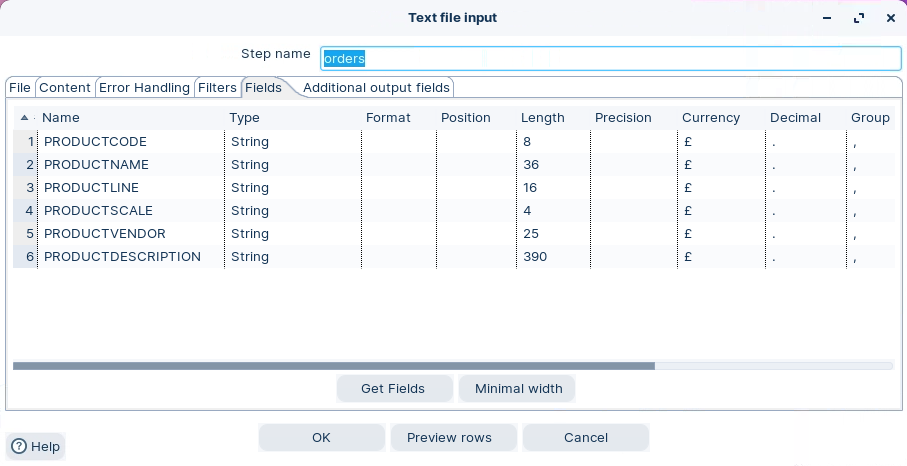Screen dimensions: 907x466
Task: Click the Step name input field
Action: tap(610, 59)
